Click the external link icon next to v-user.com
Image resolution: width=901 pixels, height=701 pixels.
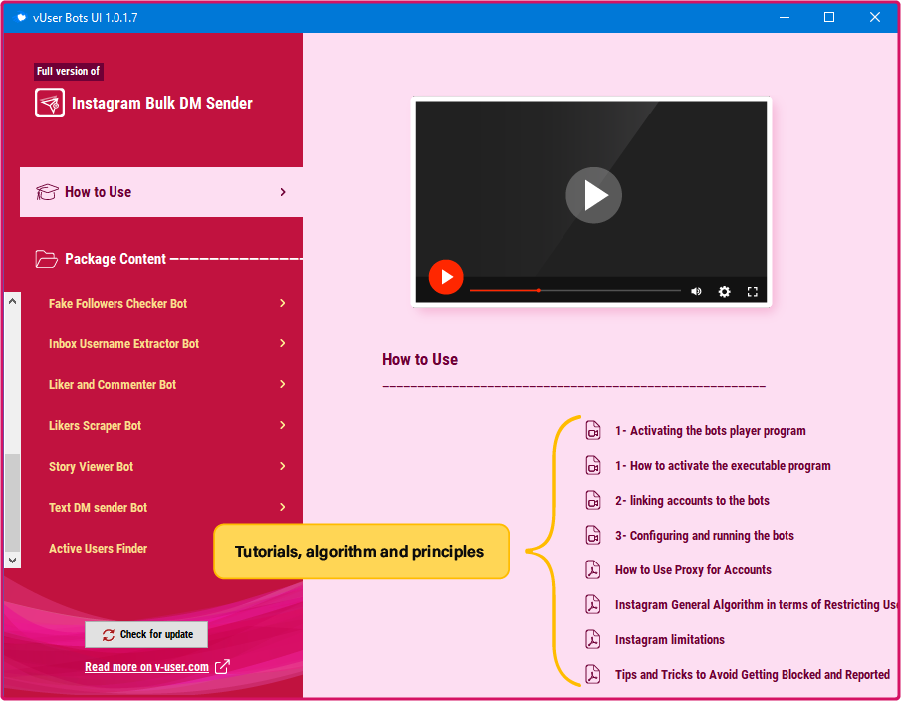[x=222, y=667]
